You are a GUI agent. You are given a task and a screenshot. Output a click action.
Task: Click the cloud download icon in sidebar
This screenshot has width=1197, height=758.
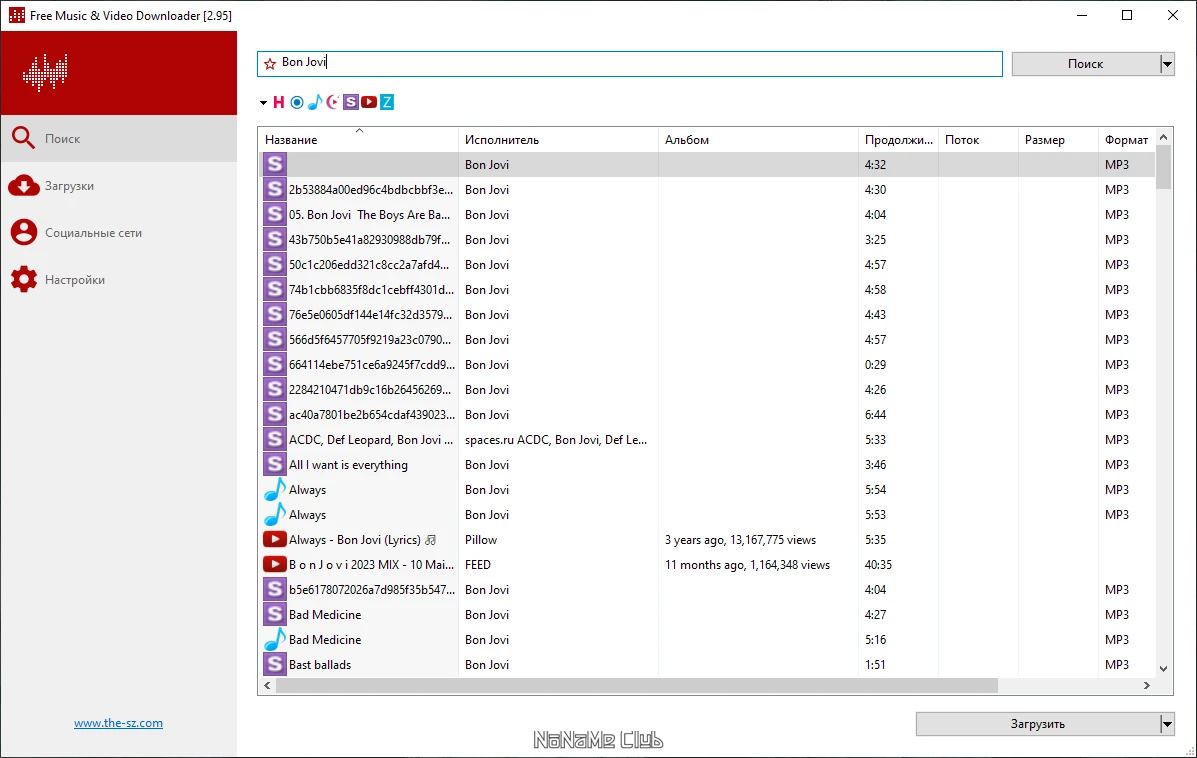coord(24,185)
